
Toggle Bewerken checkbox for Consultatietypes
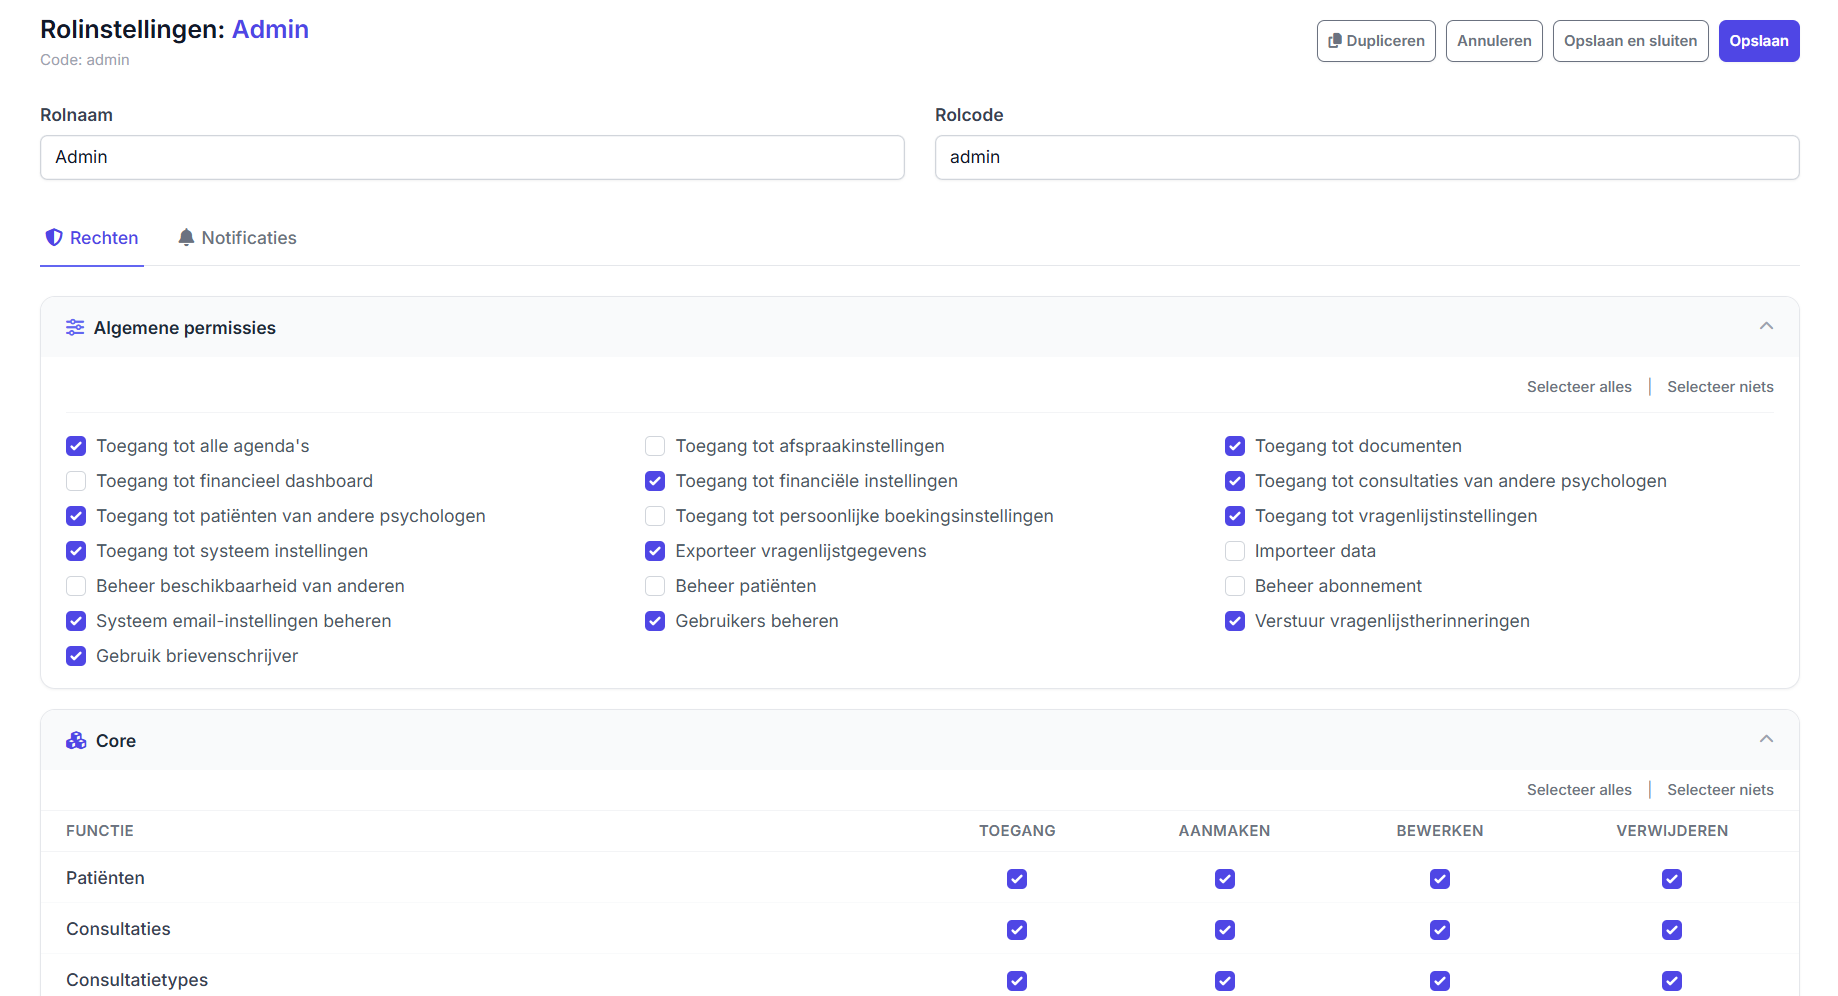click(1440, 981)
